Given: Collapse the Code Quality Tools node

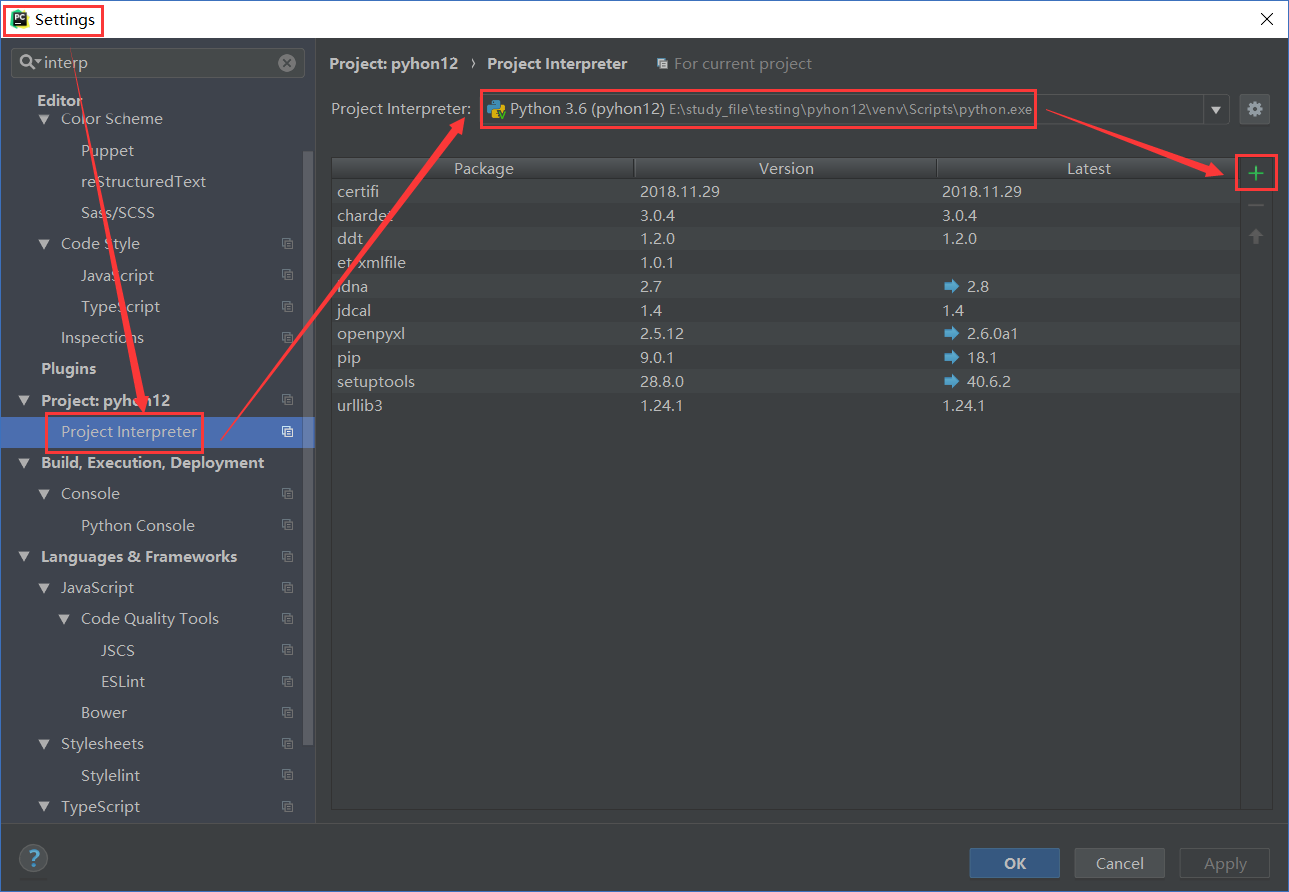Looking at the screenshot, I should point(64,619).
